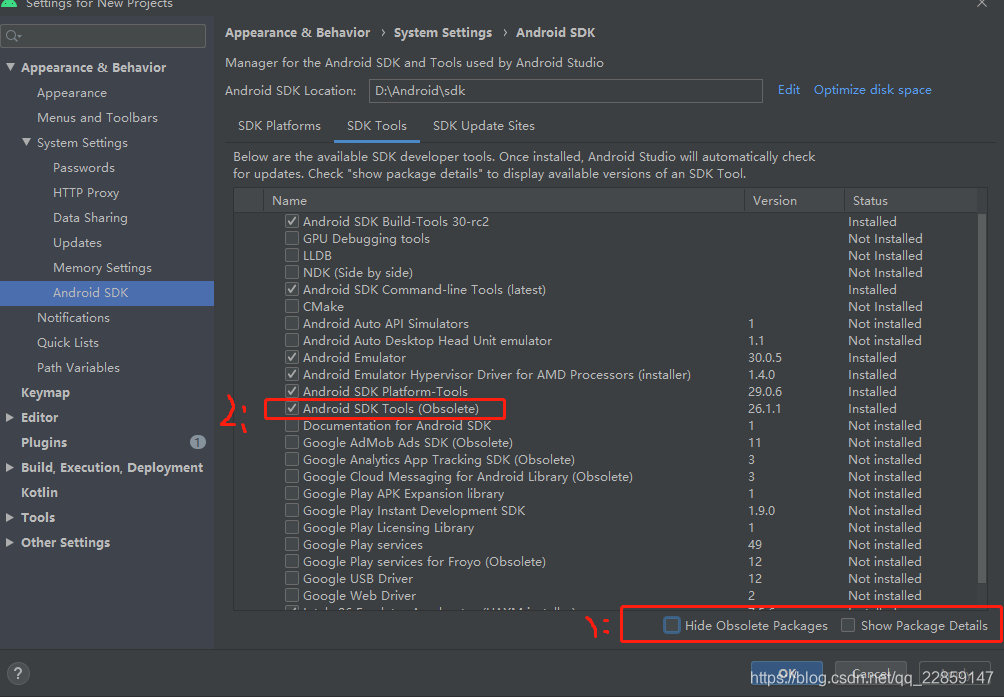Expand the Tools settings node
The image size is (1004, 697).
click(x=10, y=517)
